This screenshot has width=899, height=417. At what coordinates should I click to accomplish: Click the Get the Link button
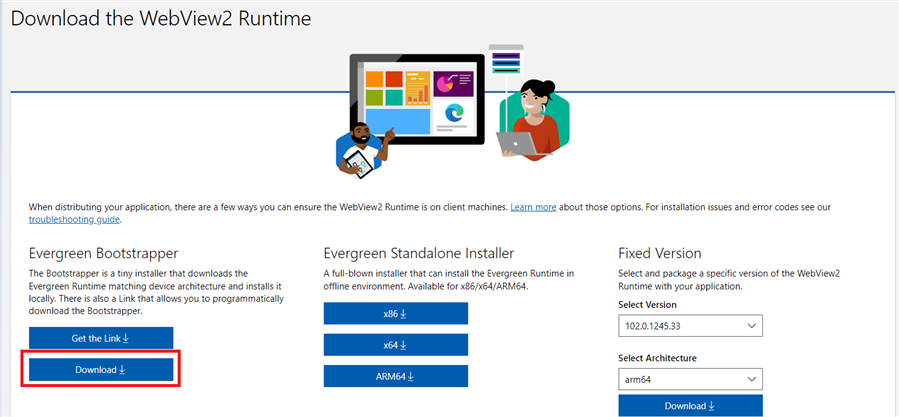[x=101, y=338]
